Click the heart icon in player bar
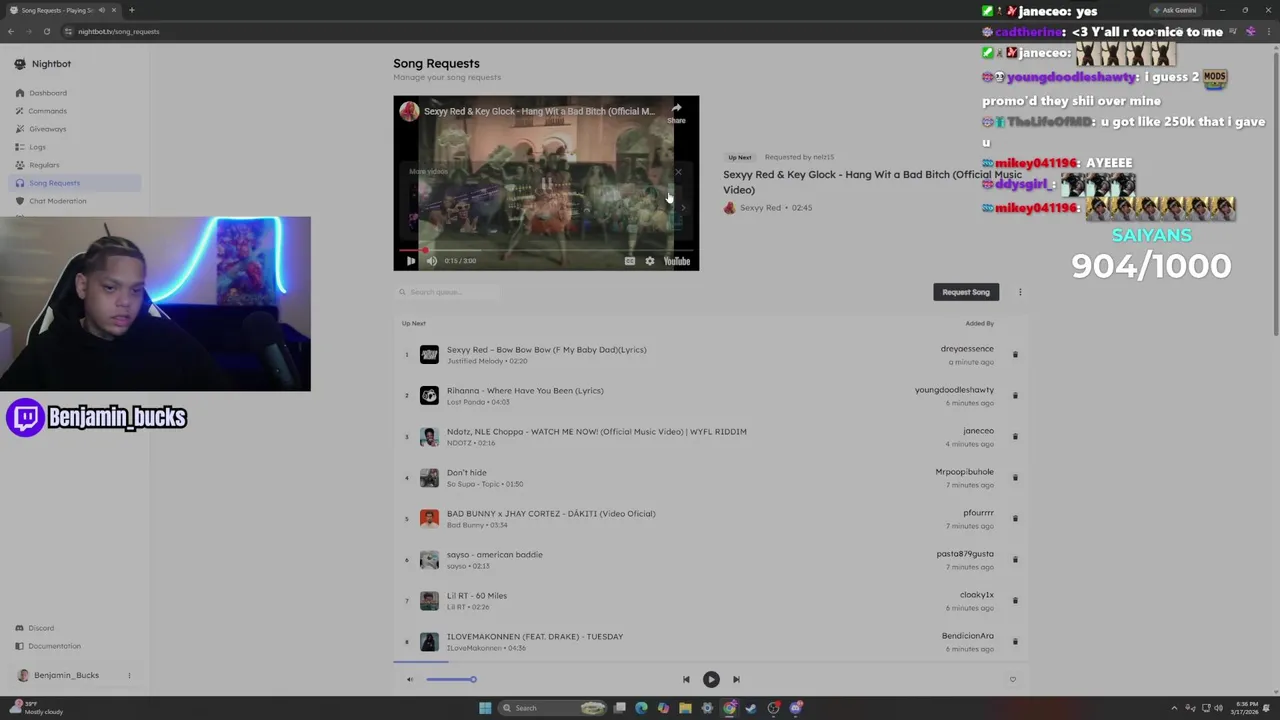This screenshot has width=1280, height=720. pyautogui.click(x=1012, y=680)
